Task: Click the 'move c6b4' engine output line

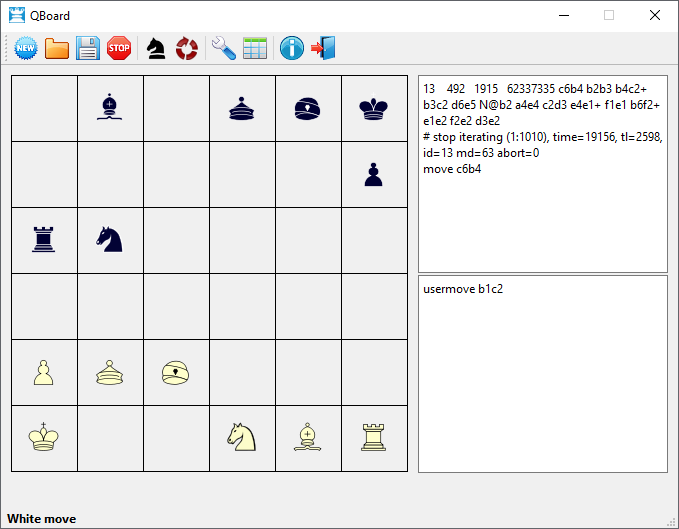Action: [x=452, y=169]
